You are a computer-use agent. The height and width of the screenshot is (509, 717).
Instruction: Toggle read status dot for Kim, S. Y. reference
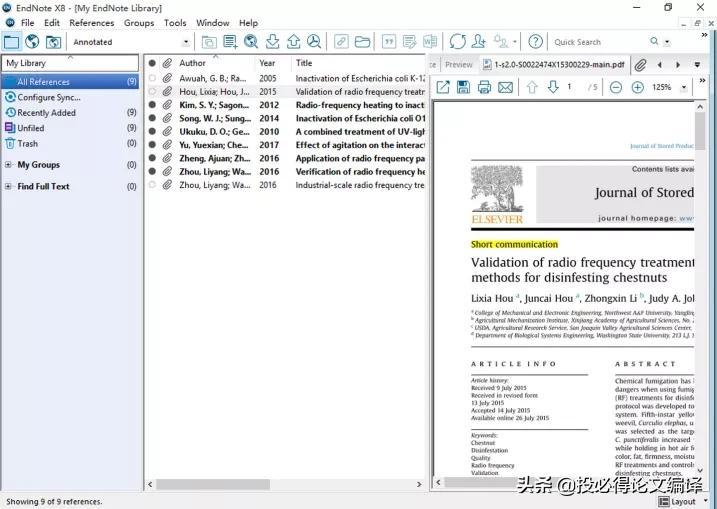(x=152, y=105)
